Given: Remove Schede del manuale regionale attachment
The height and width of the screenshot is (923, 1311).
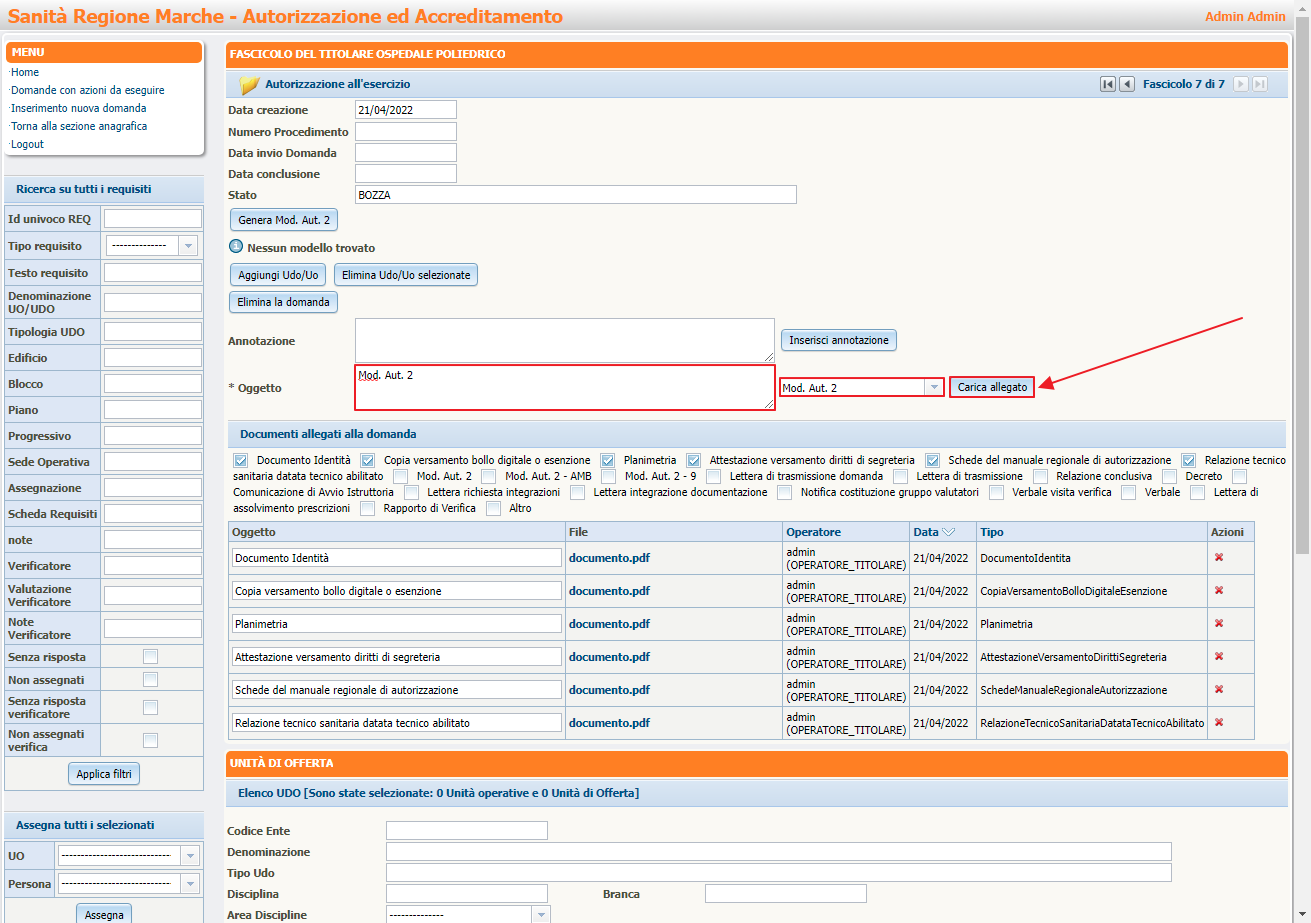Looking at the screenshot, I should pyautogui.click(x=1219, y=690).
